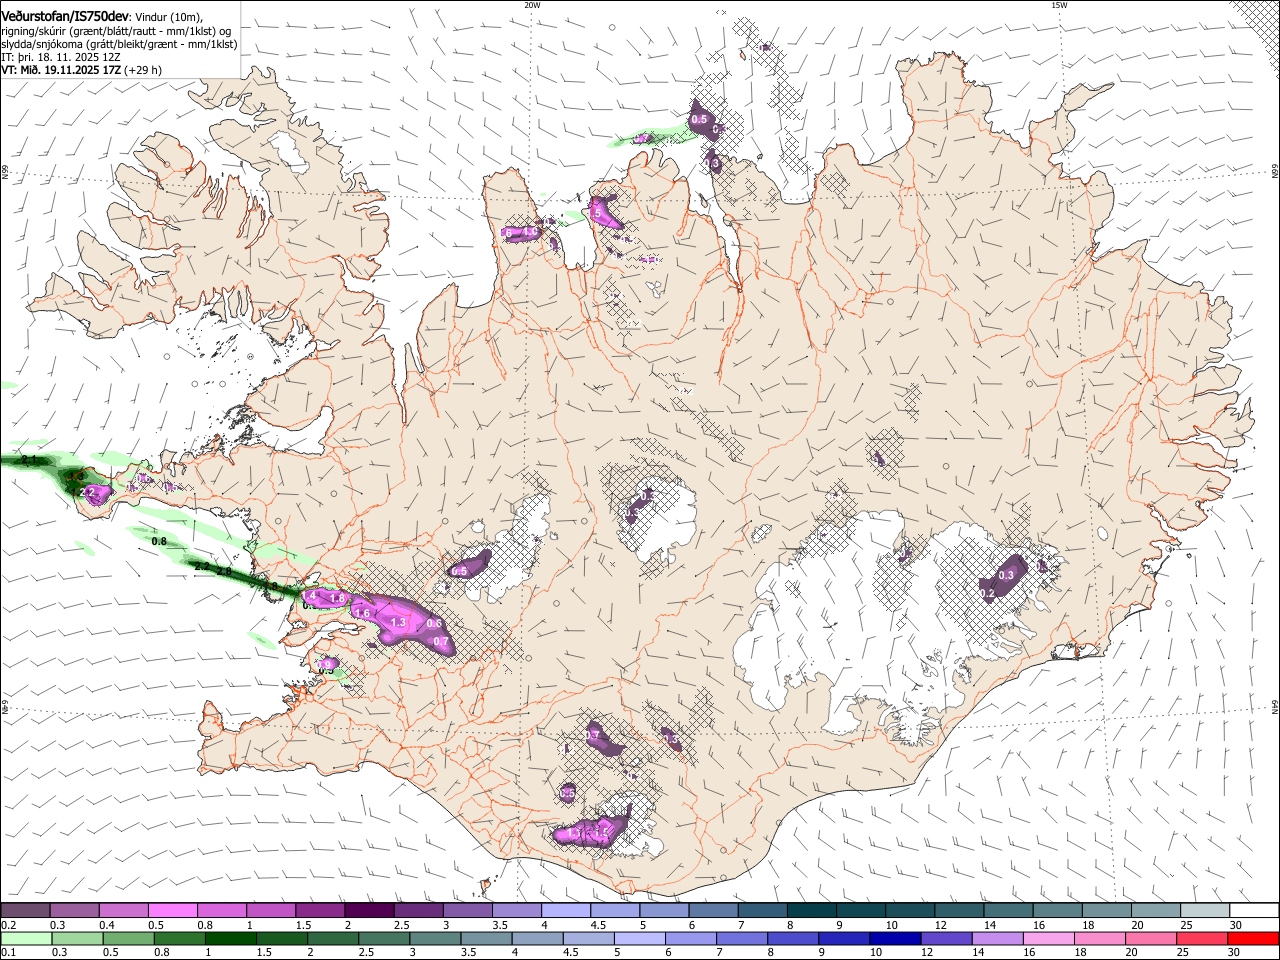The width and height of the screenshot is (1280, 960).
Task: Pick the very dark purple 2 snow-scale swatch
Action: pos(369,911)
